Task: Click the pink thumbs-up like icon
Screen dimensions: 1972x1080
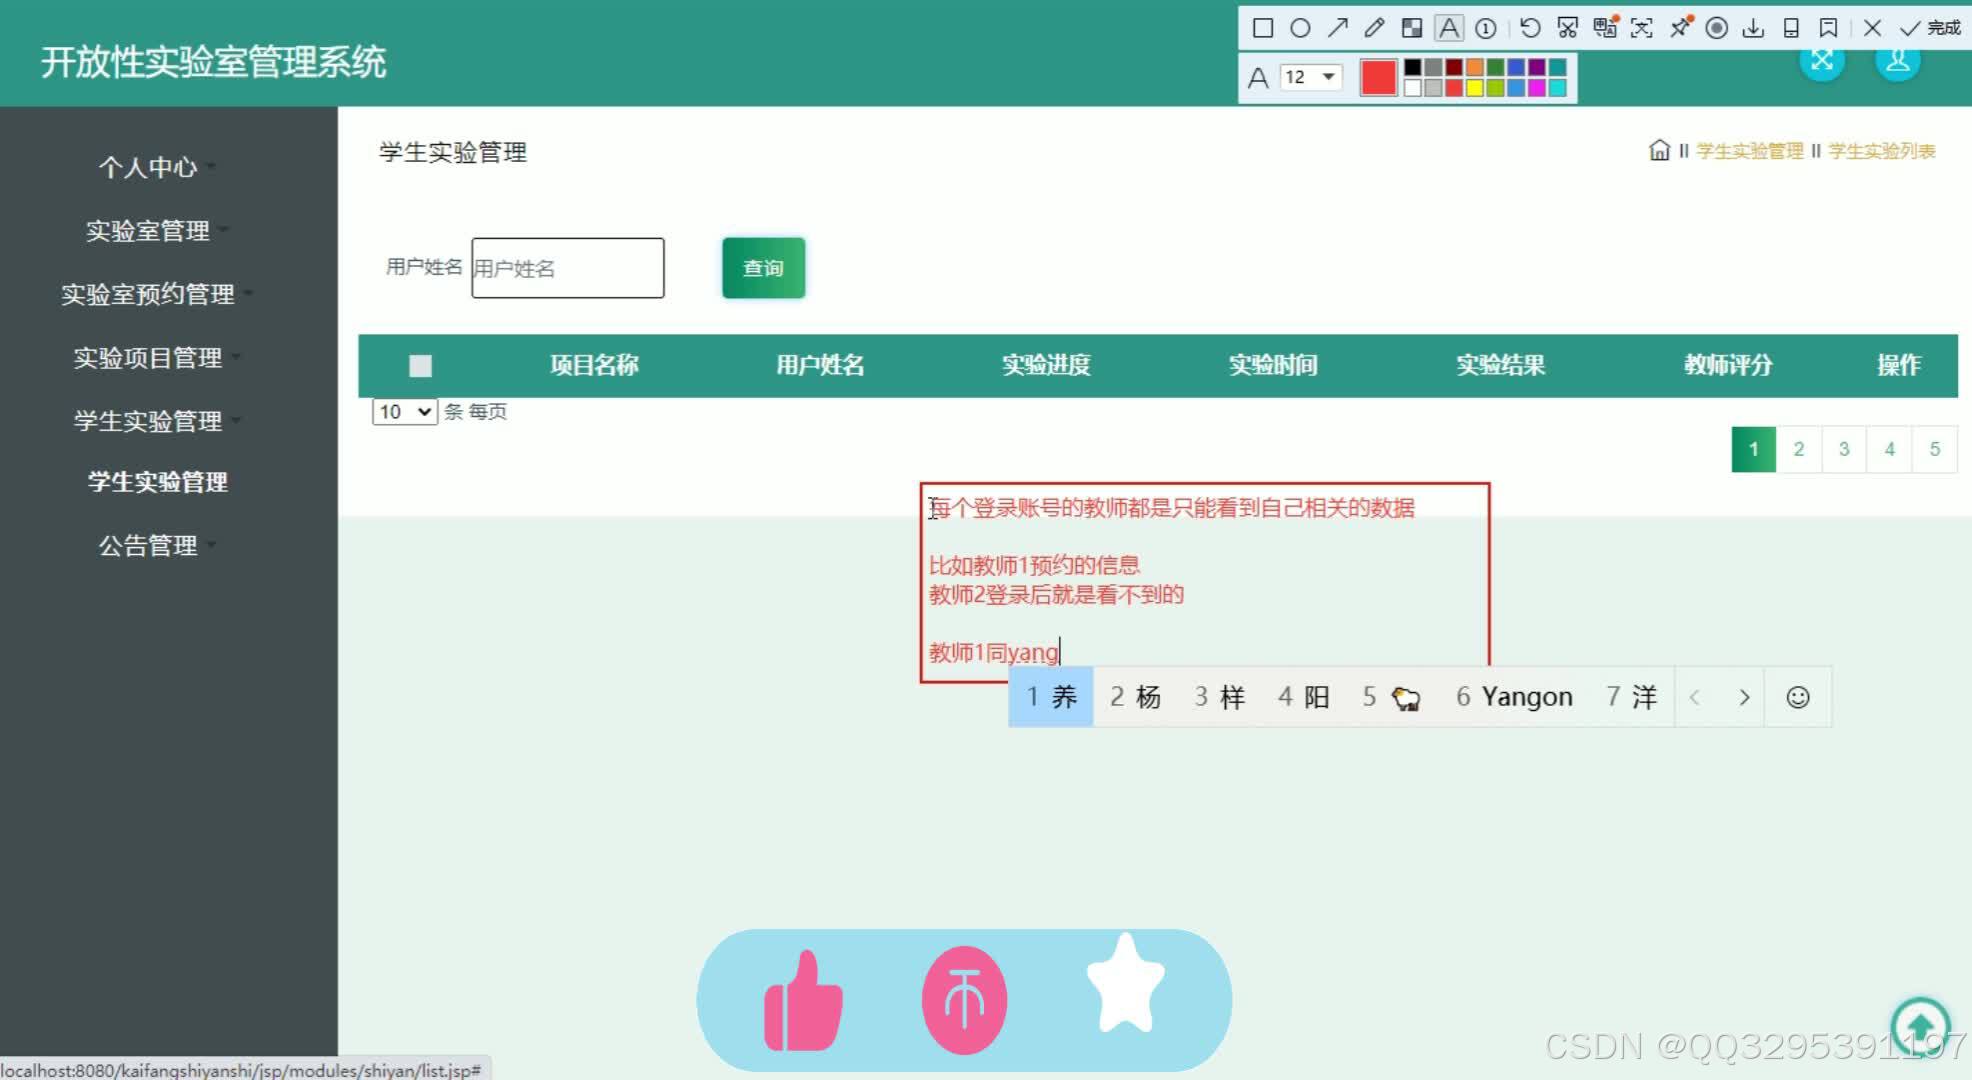Action: 804,1002
